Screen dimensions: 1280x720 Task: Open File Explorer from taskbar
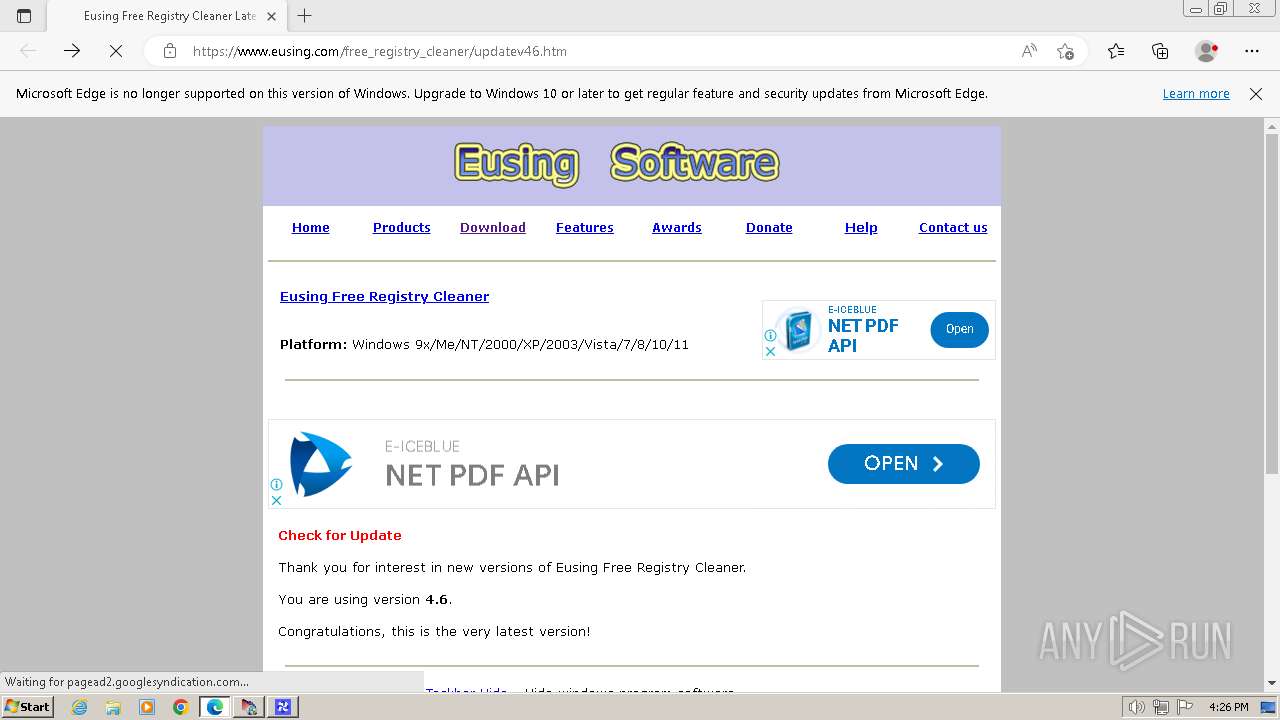tap(113, 707)
